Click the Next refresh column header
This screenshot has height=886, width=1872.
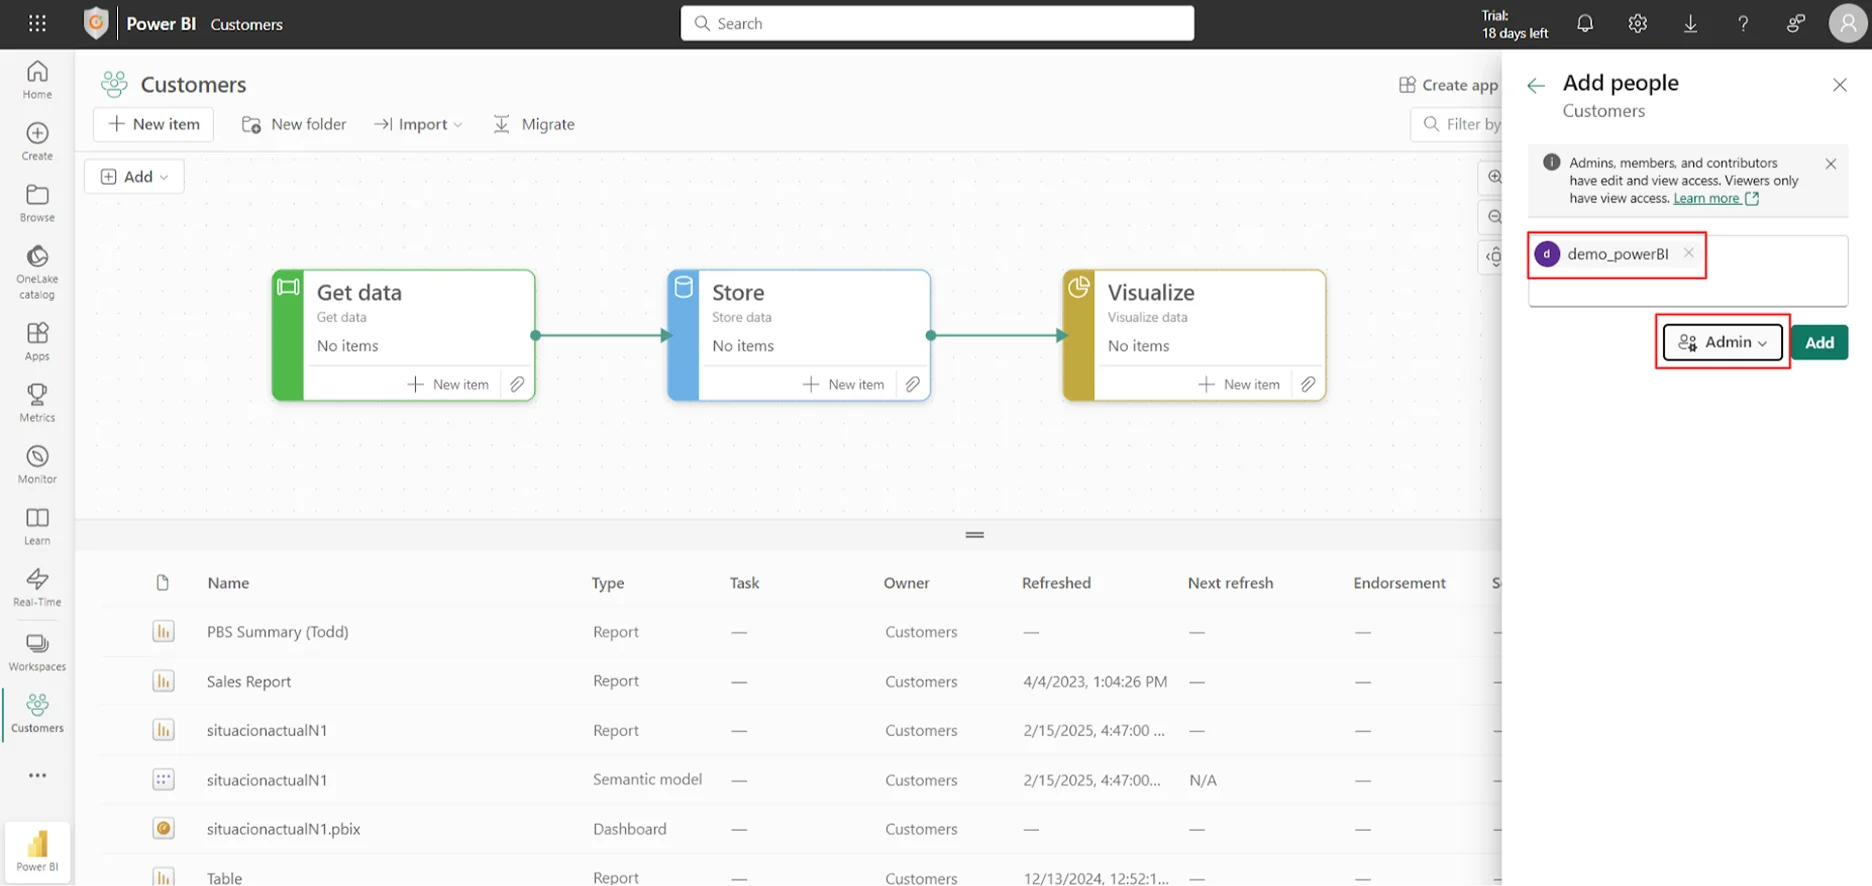click(1230, 583)
